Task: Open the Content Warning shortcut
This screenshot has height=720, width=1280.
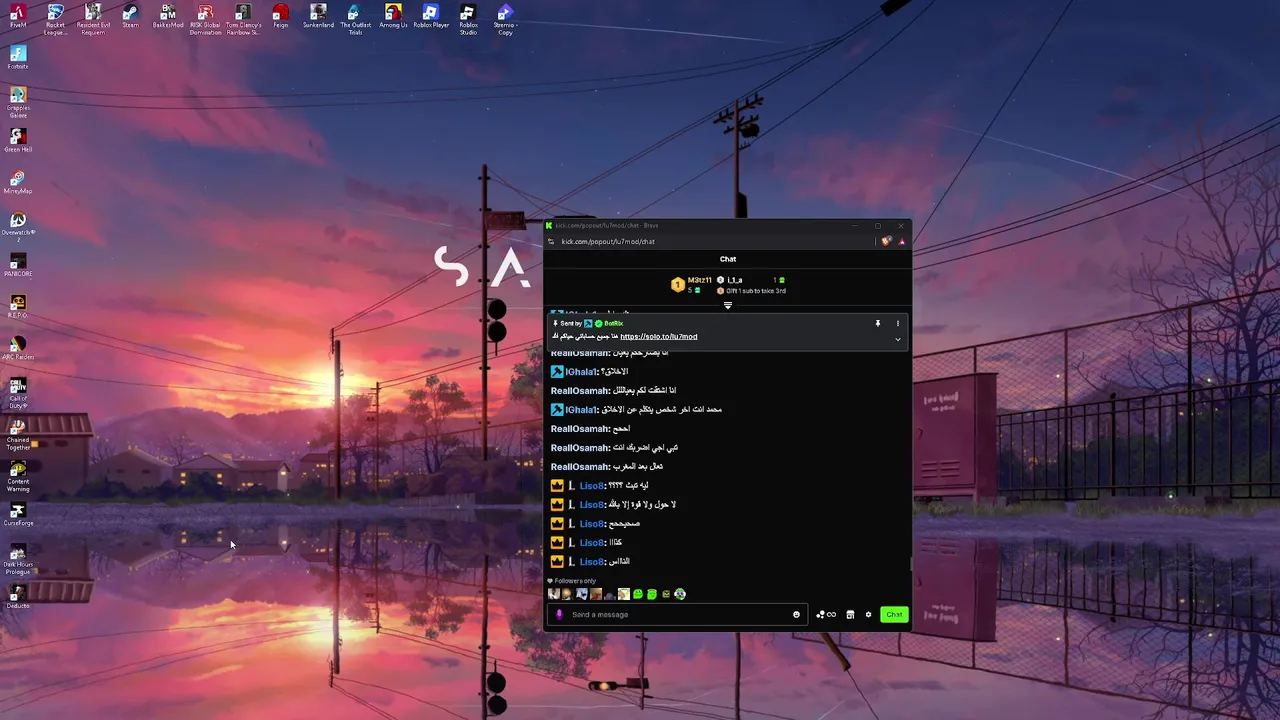Action: 18,477
